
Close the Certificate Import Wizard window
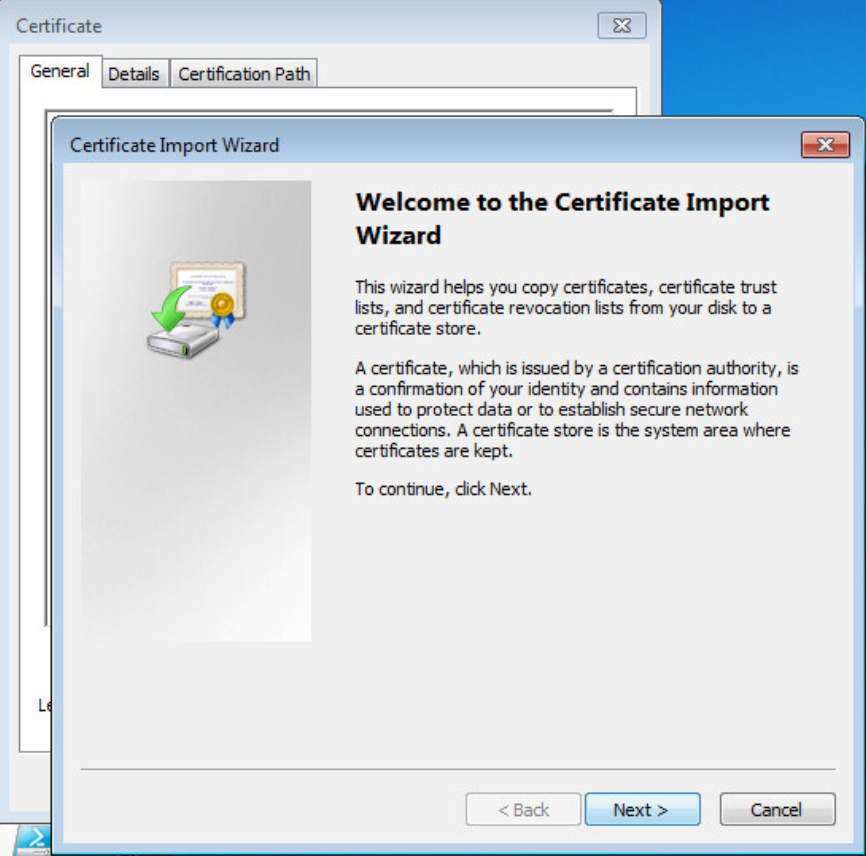pyautogui.click(x=826, y=144)
